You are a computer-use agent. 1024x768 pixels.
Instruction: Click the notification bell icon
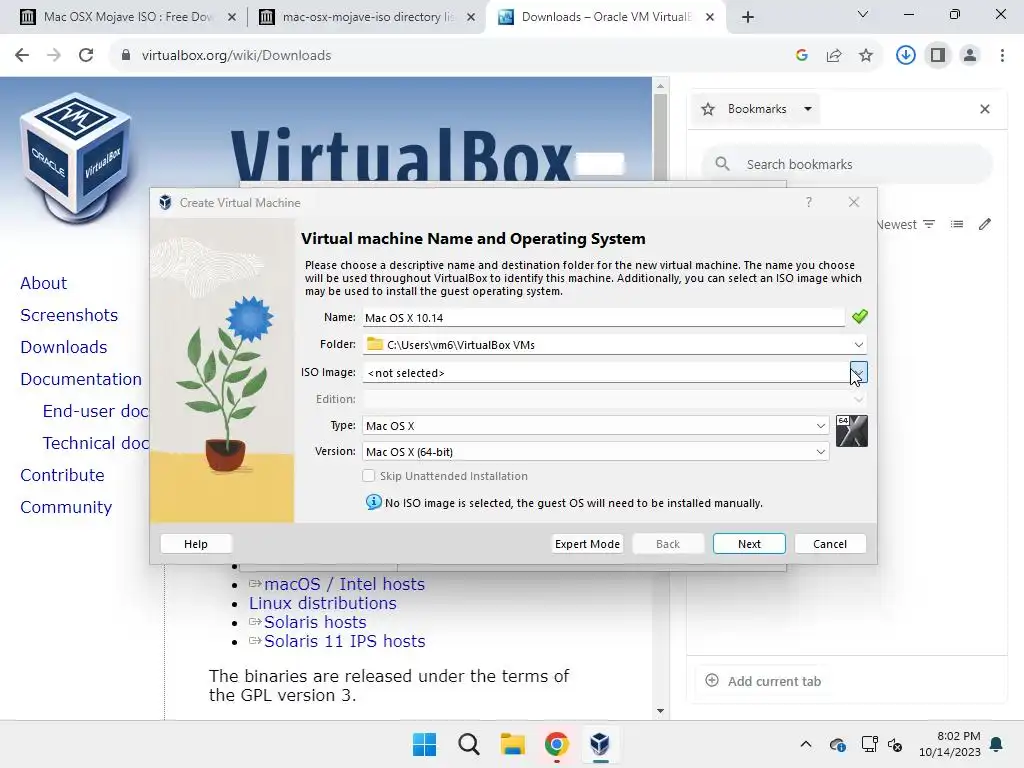997,744
